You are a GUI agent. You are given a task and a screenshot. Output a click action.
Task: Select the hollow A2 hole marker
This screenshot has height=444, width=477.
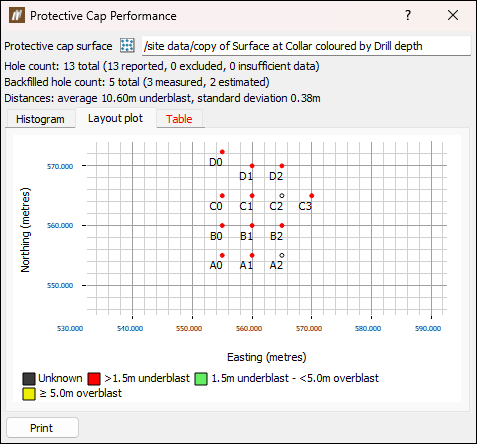[x=282, y=255]
